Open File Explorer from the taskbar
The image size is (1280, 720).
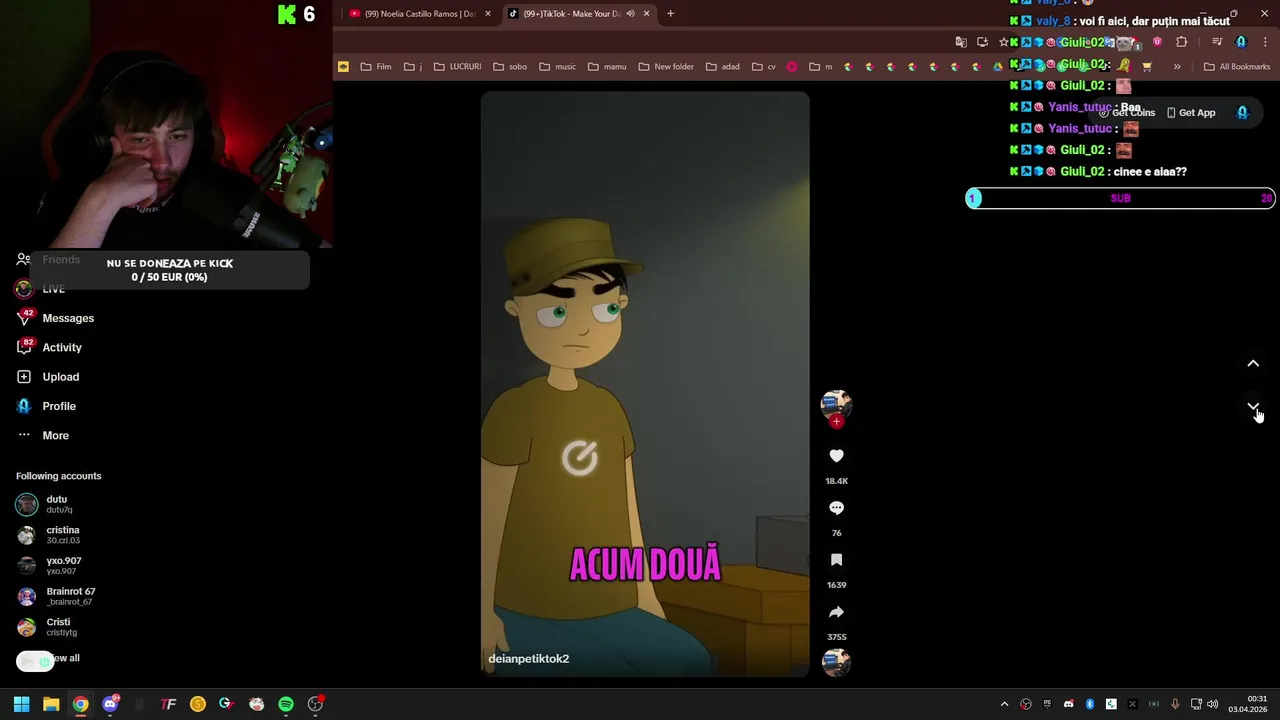(x=51, y=704)
